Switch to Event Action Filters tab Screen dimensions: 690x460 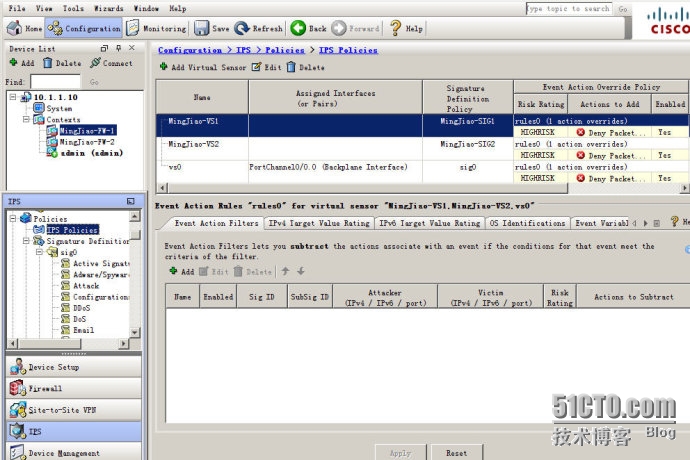216,223
